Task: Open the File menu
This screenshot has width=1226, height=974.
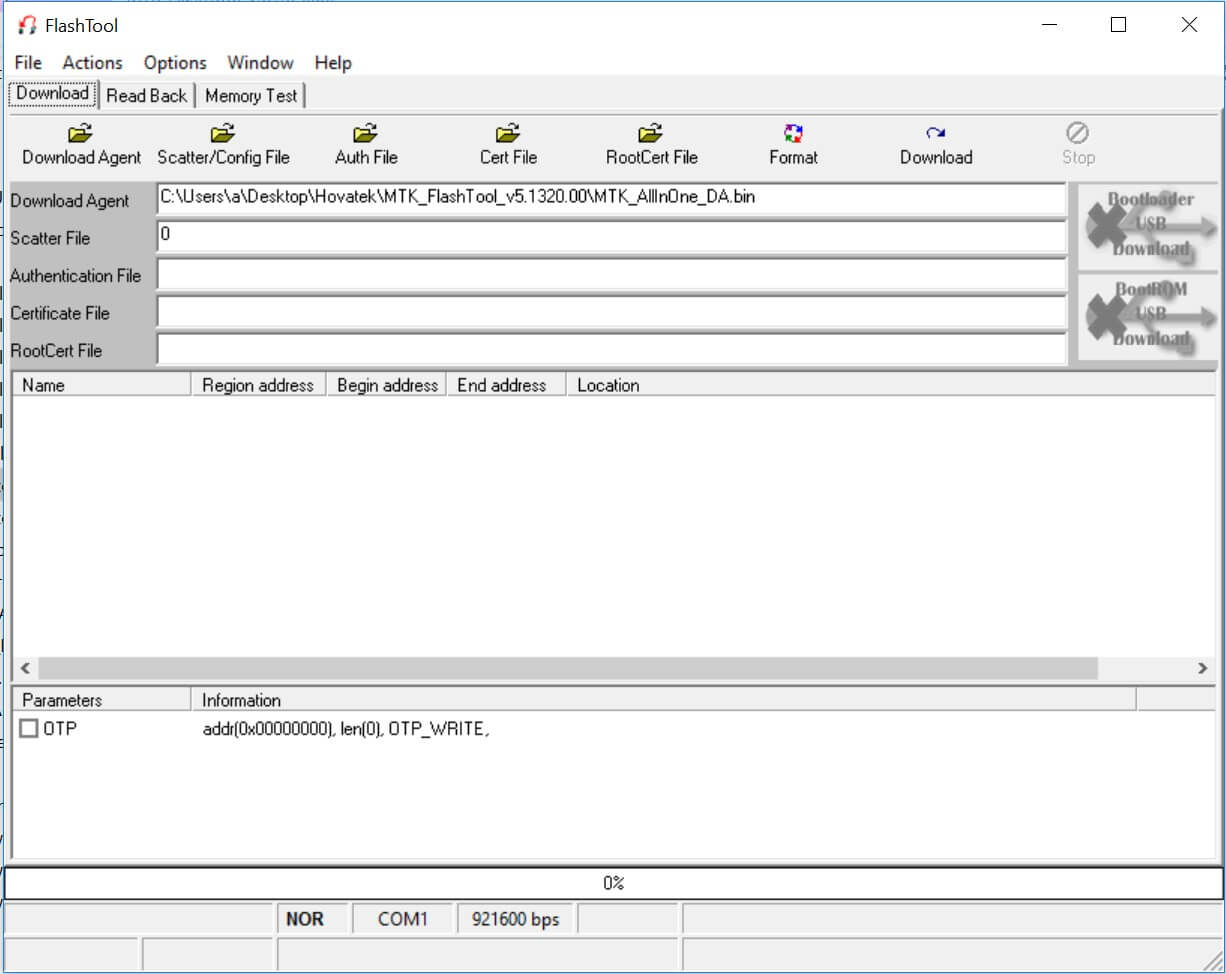Action: [28, 63]
